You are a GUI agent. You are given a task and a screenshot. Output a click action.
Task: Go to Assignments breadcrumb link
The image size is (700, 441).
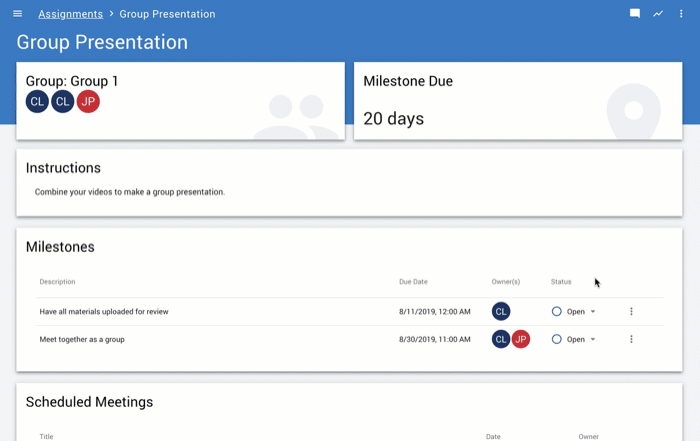[70, 14]
